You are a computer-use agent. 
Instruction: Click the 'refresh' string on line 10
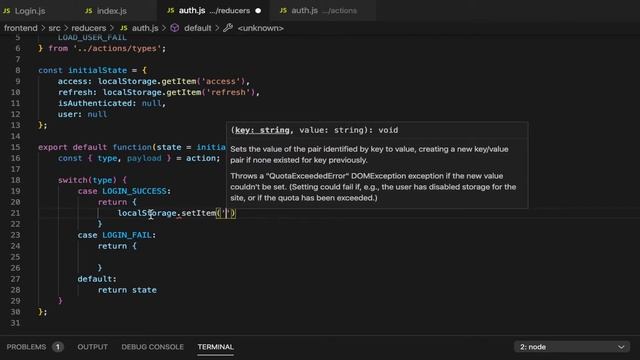(x=228, y=92)
